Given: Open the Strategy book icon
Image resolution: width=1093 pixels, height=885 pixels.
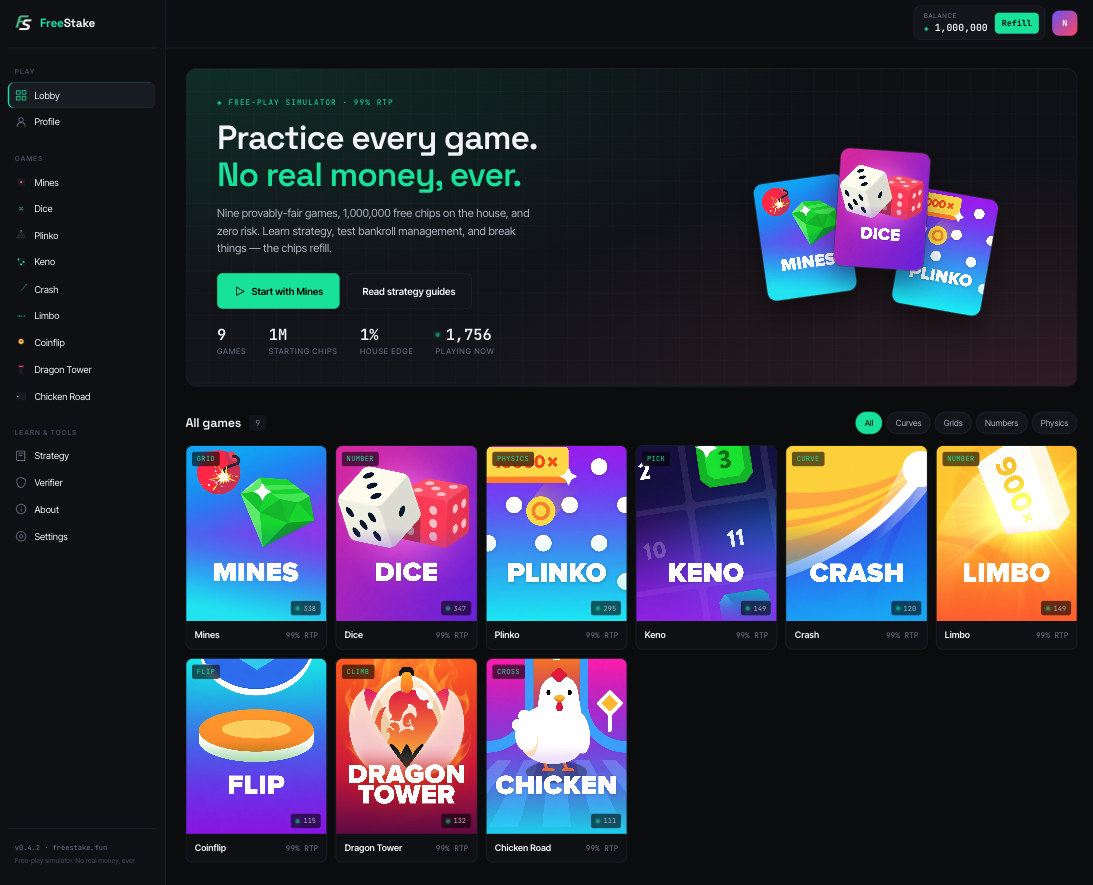Looking at the screenshot, I should click(x=21, y=456).
